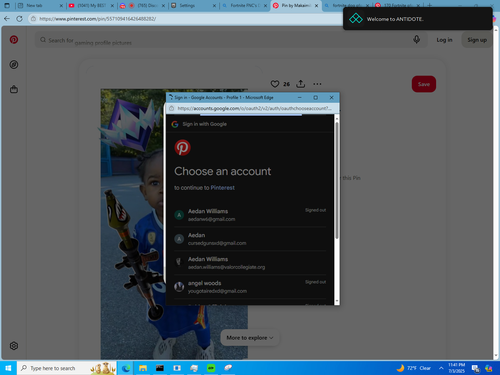Viewport: 500px width, 375px height.
Task: Switch to the New tab browser tab
Action: click(x=40, y=6)
